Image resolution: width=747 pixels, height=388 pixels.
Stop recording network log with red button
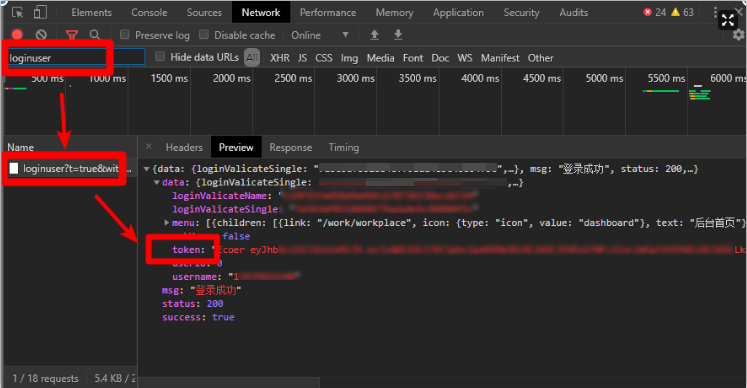[x=17, y=35]
